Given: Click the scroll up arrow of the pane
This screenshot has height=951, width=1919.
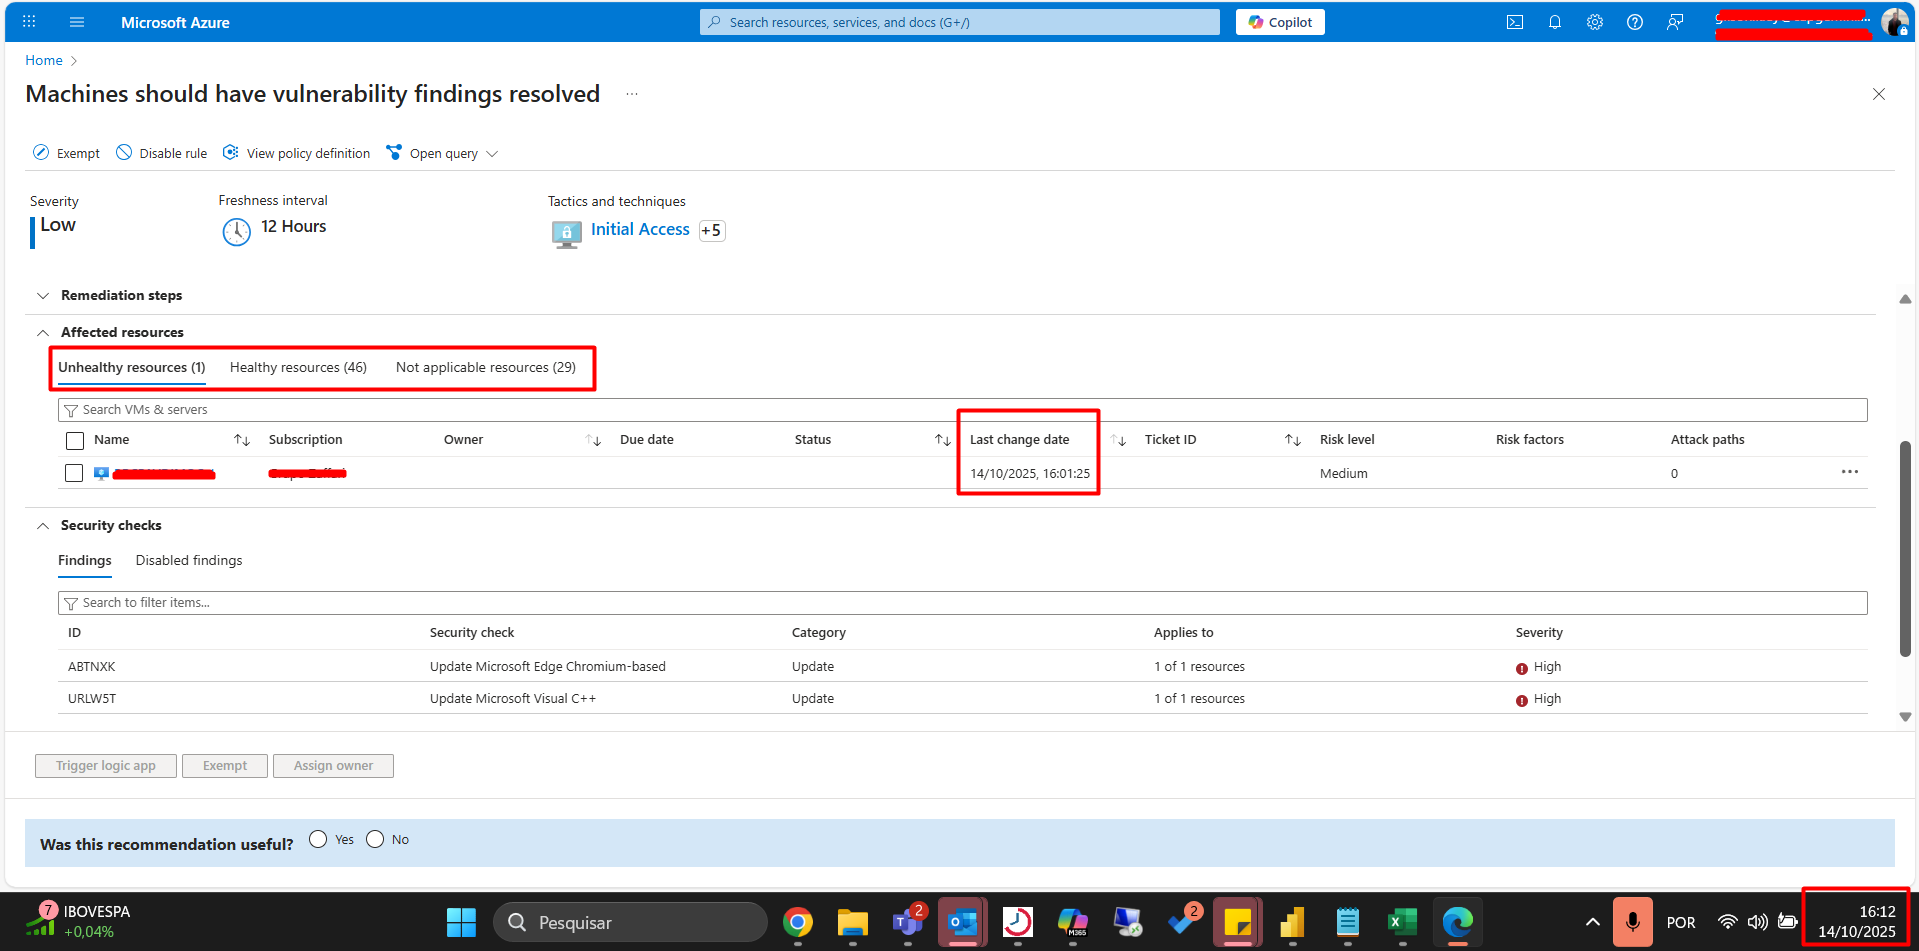Looking at the screenshot, I should pyautogui.click(x=1905, y=299).
